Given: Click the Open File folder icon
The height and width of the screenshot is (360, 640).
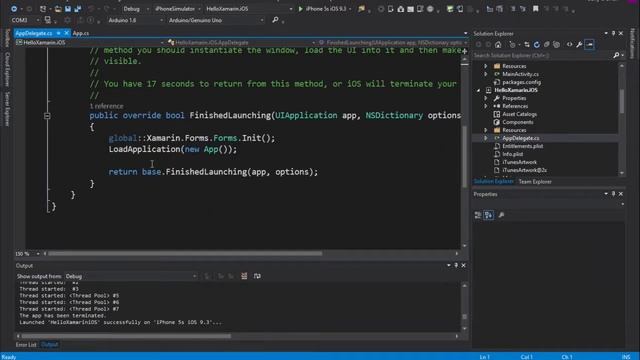Looking at the screenshot, I should point(58,9).
